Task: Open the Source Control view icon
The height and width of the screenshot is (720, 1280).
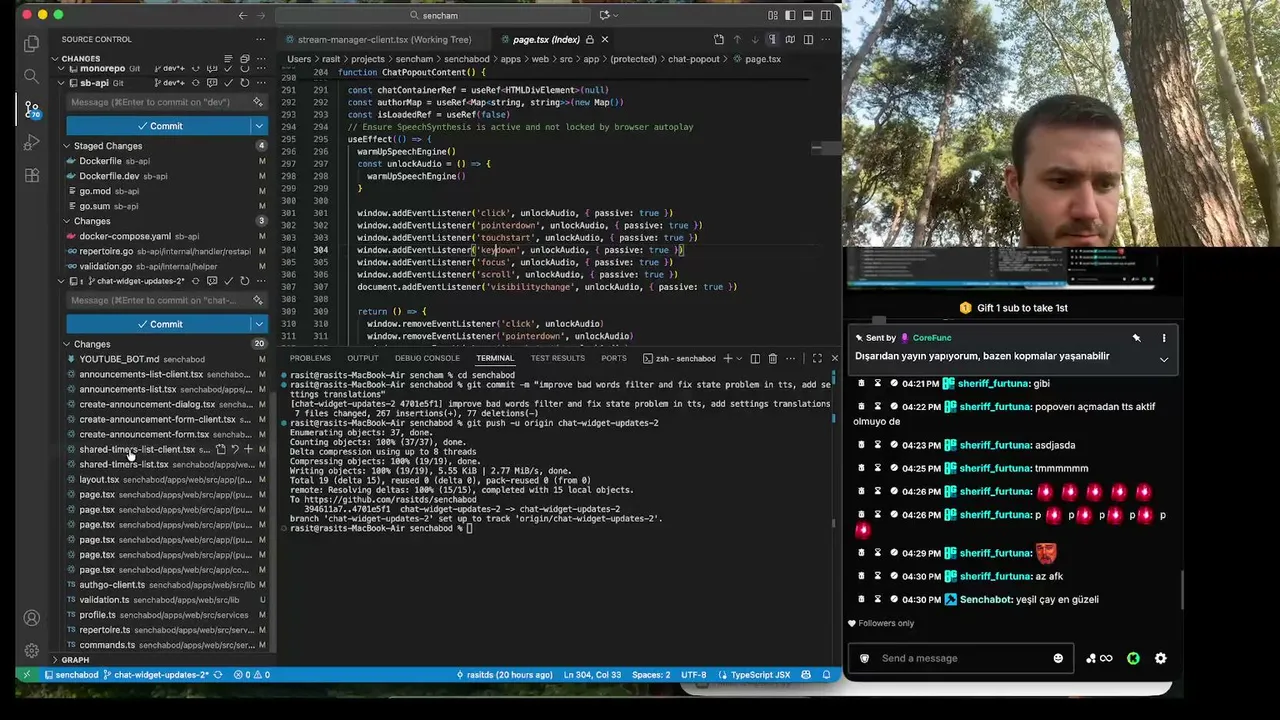Action: click(x=31, y=109)
